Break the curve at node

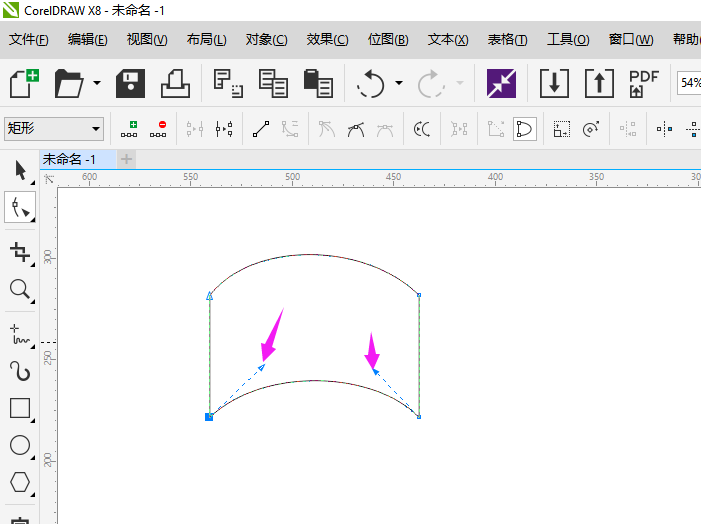tap(224, 129)
